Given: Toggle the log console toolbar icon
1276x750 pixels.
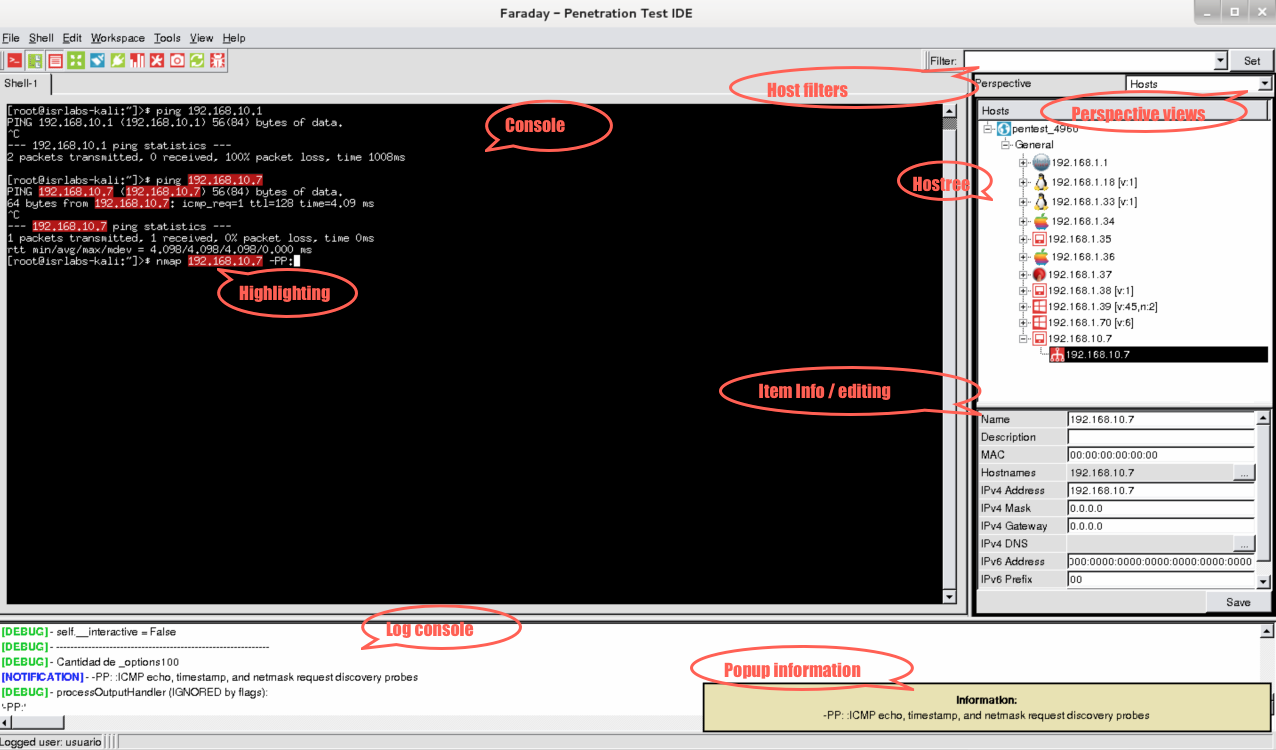Looking at the screenshot, I should (56, 60).
